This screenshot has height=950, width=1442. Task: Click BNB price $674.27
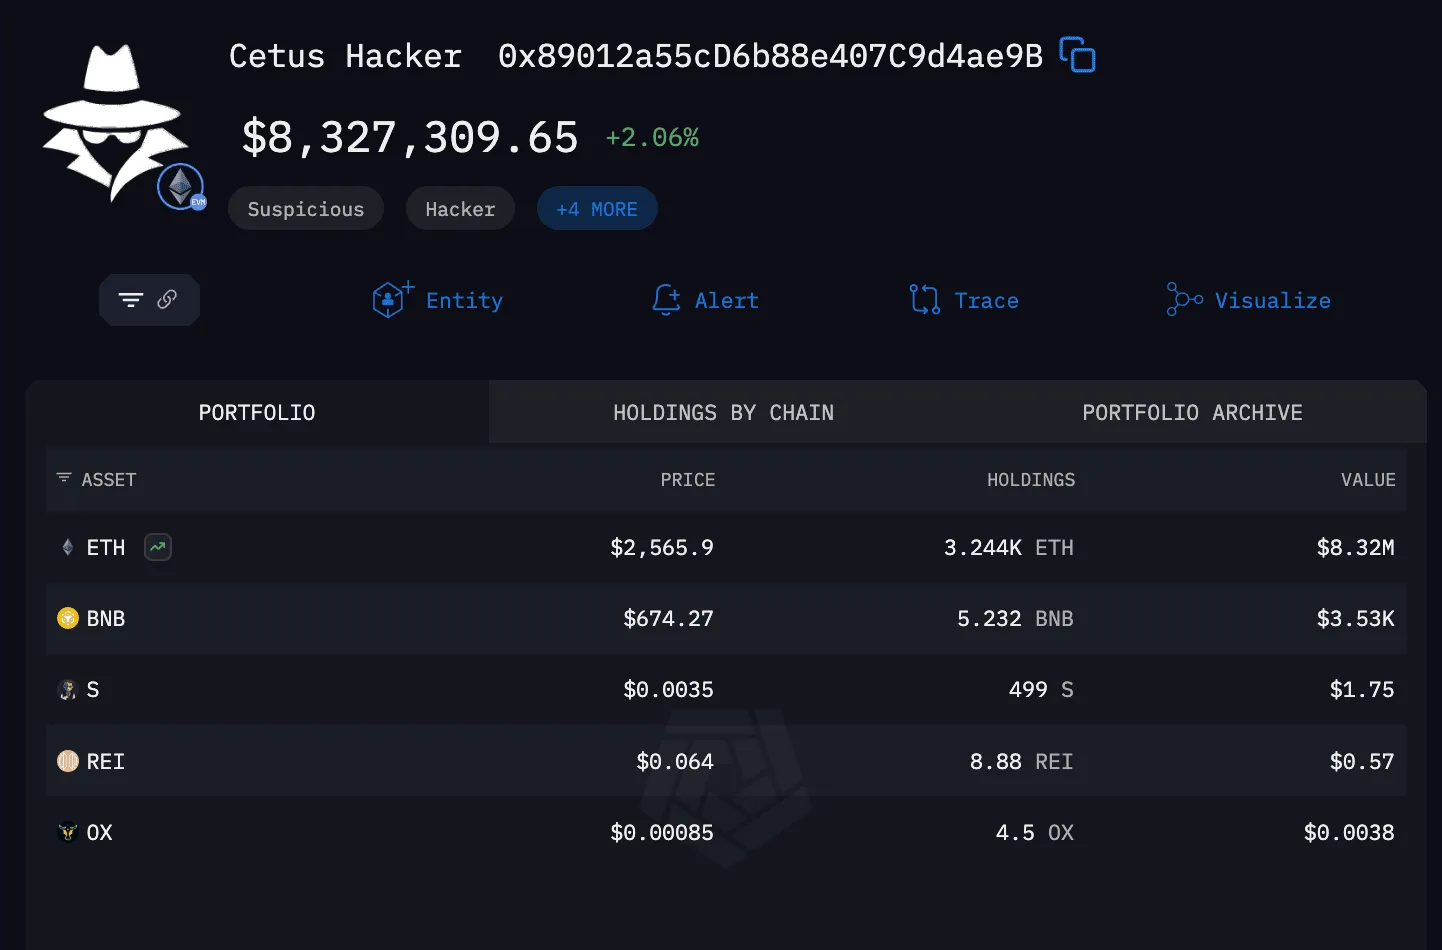[668, 618]
